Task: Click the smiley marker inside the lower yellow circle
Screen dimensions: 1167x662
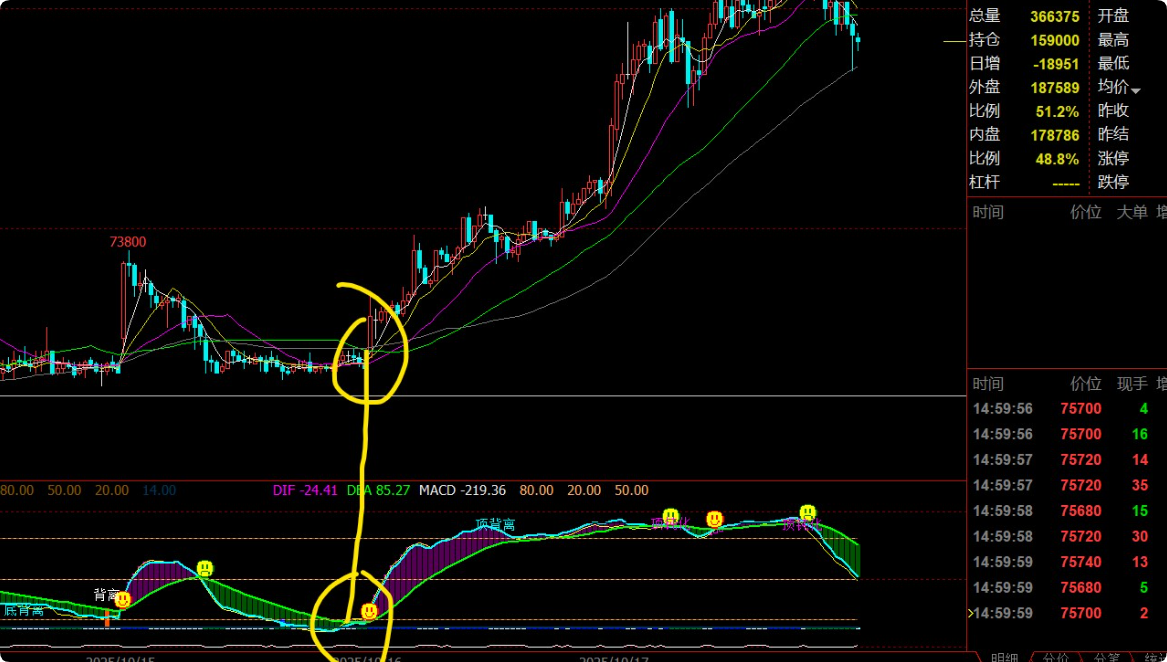Action: click(369, 610)
